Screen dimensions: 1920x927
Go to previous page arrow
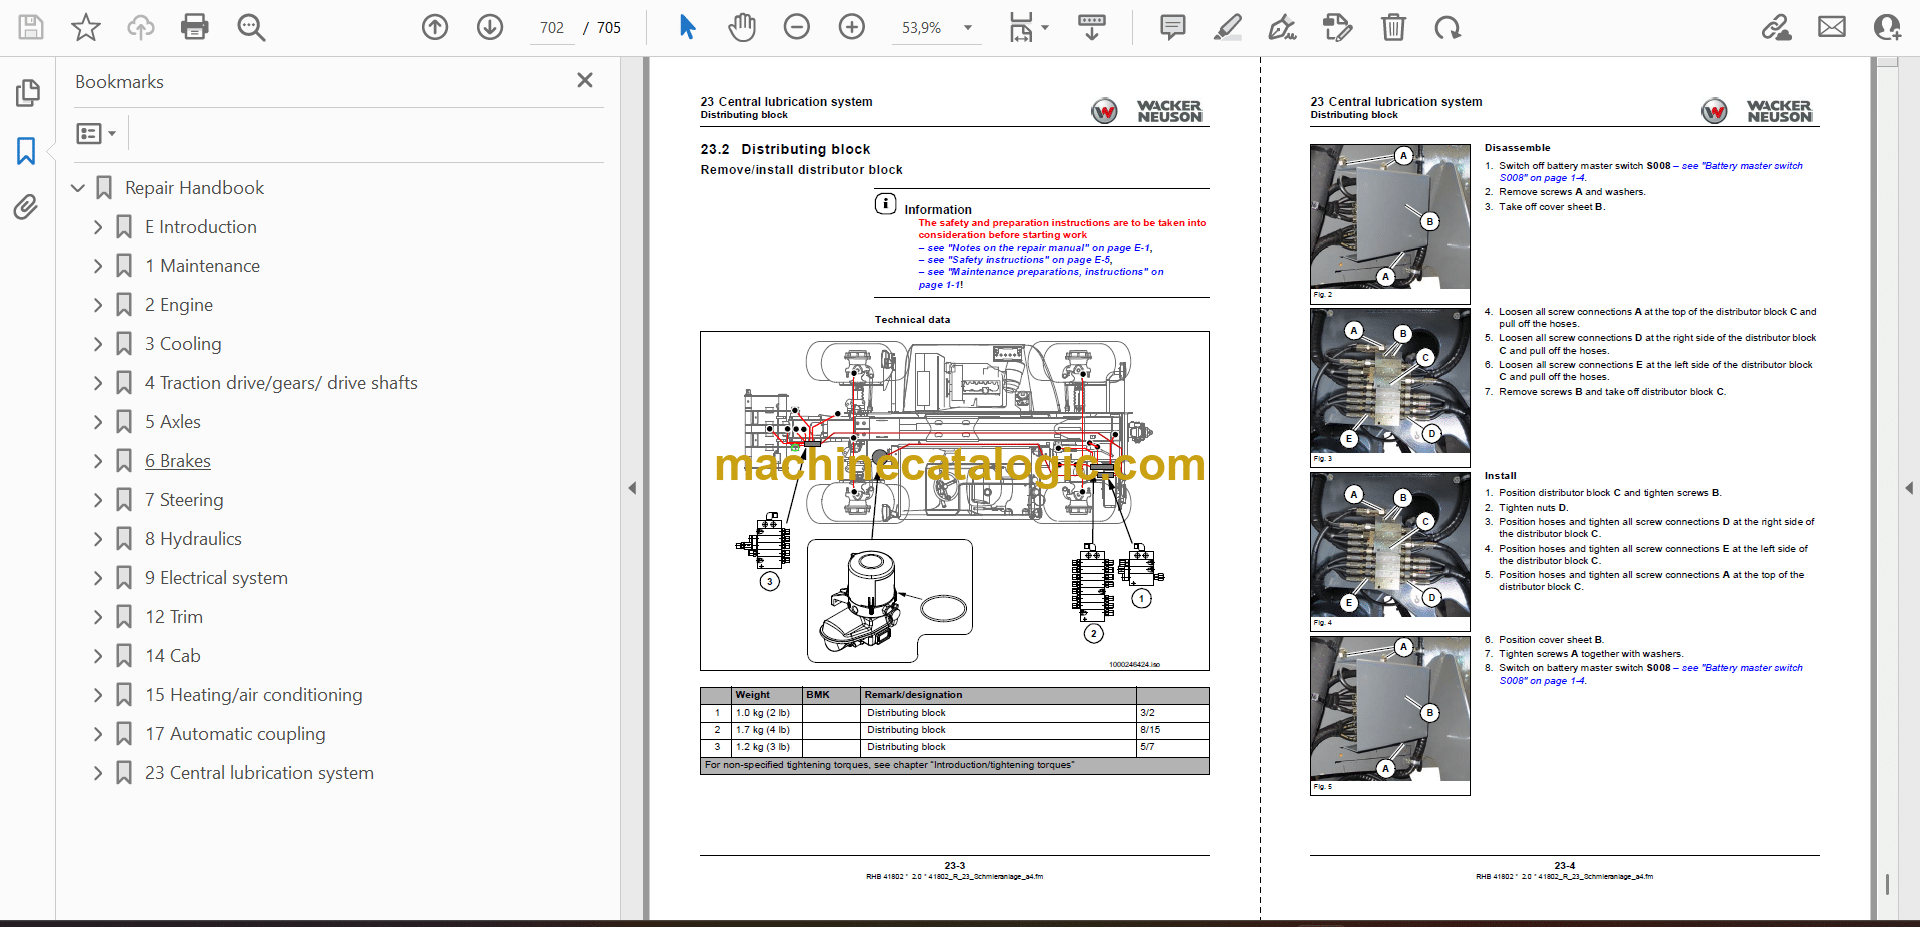pos(435,27)
